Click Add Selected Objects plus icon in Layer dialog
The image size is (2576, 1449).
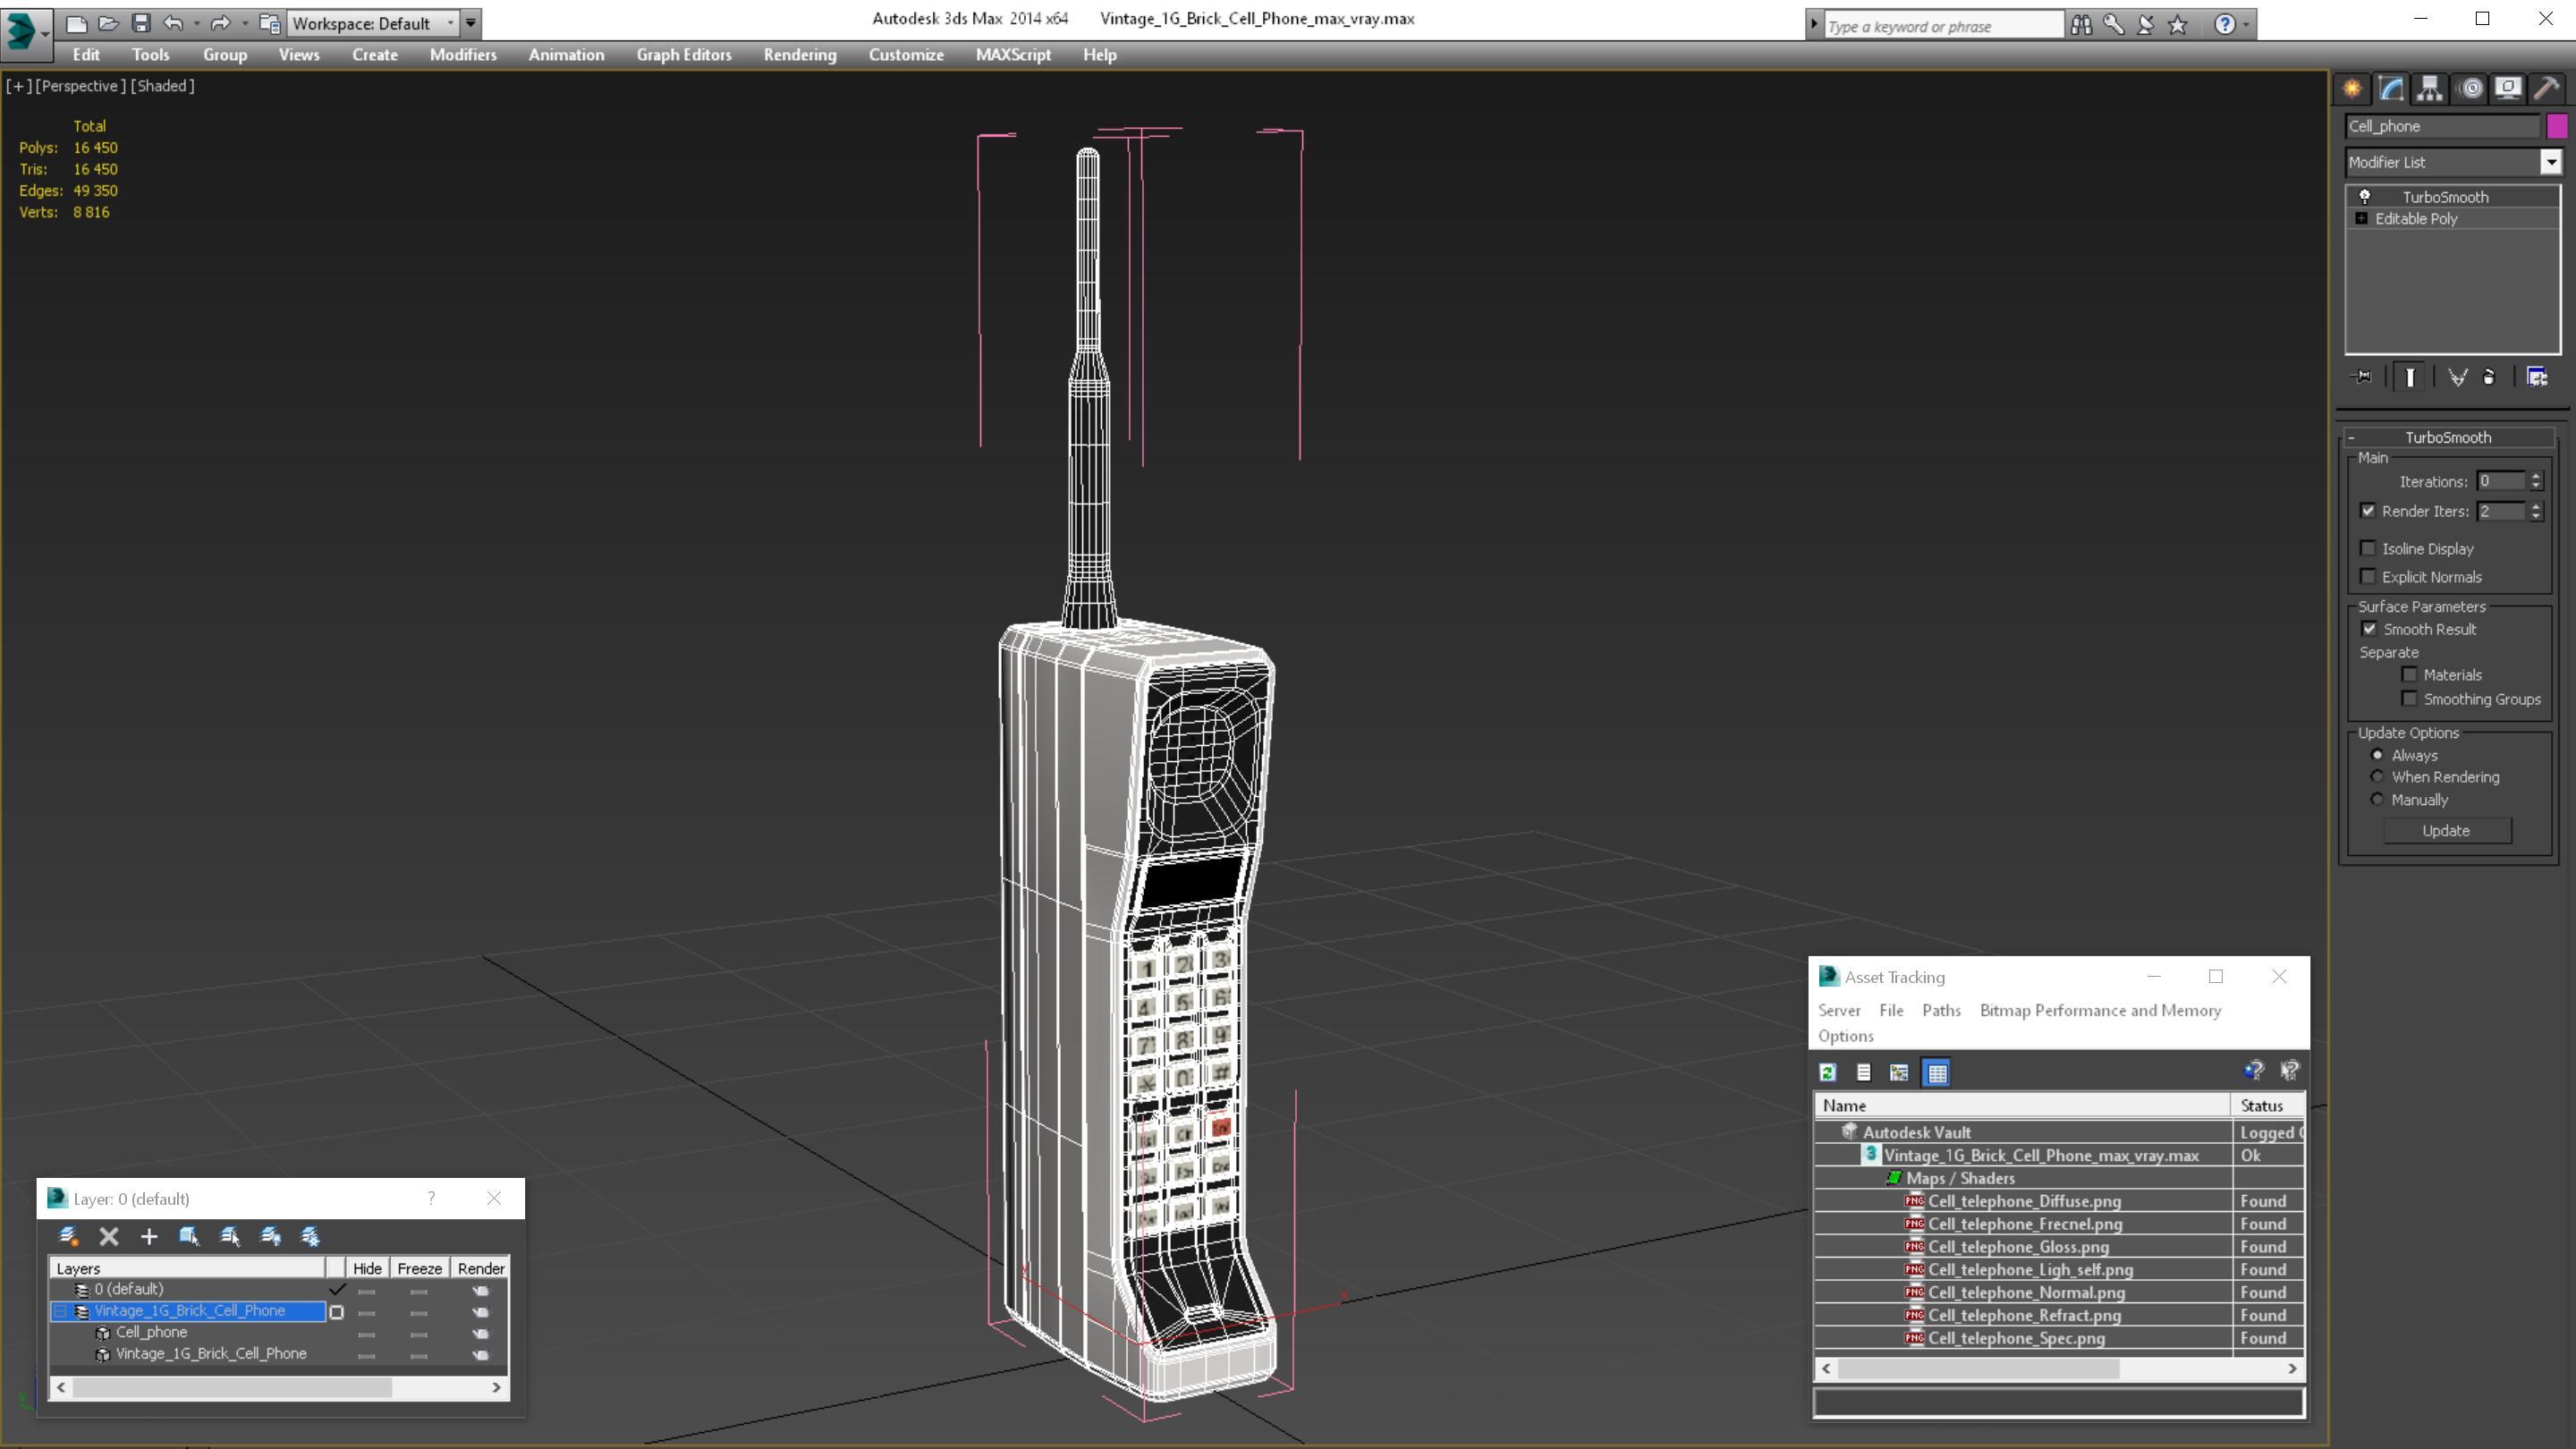click(x=149, y=1237)
